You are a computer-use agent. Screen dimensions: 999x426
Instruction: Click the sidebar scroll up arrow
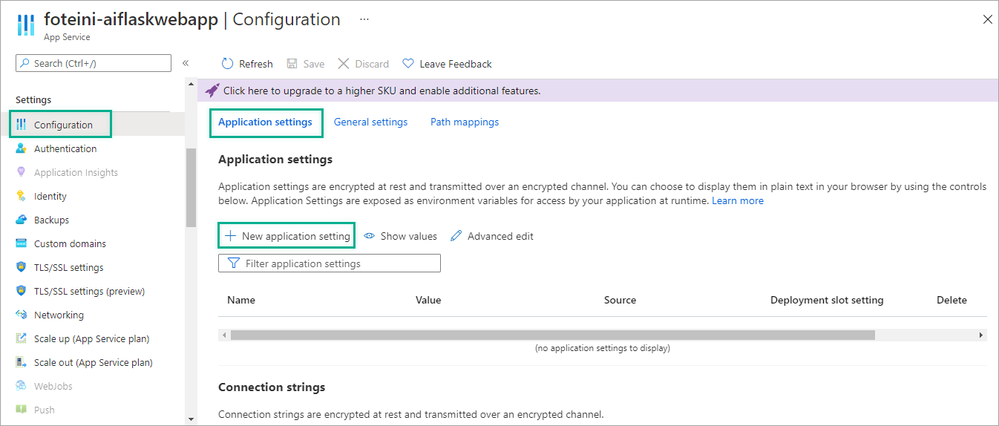pos(191,85)
